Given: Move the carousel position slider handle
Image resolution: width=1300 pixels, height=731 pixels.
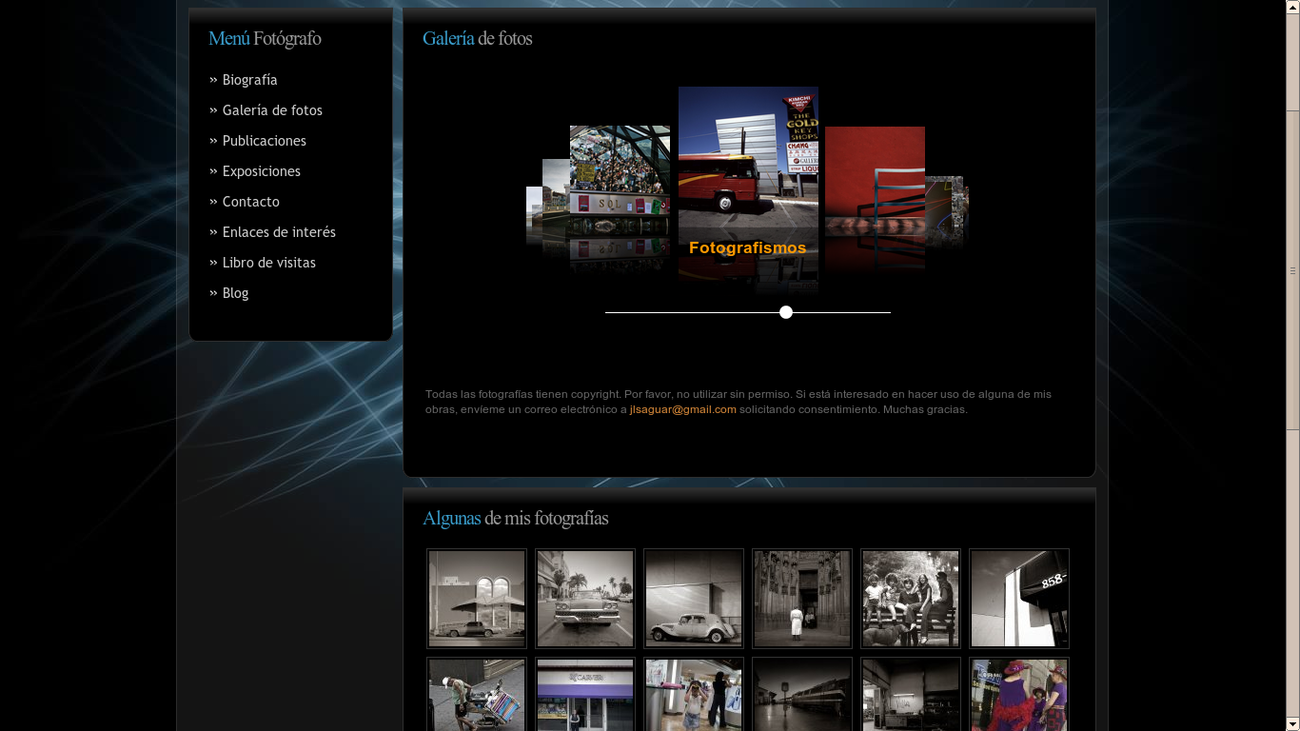Looking at the screenshot, I should pyautogui.click(x=785, y=311).
